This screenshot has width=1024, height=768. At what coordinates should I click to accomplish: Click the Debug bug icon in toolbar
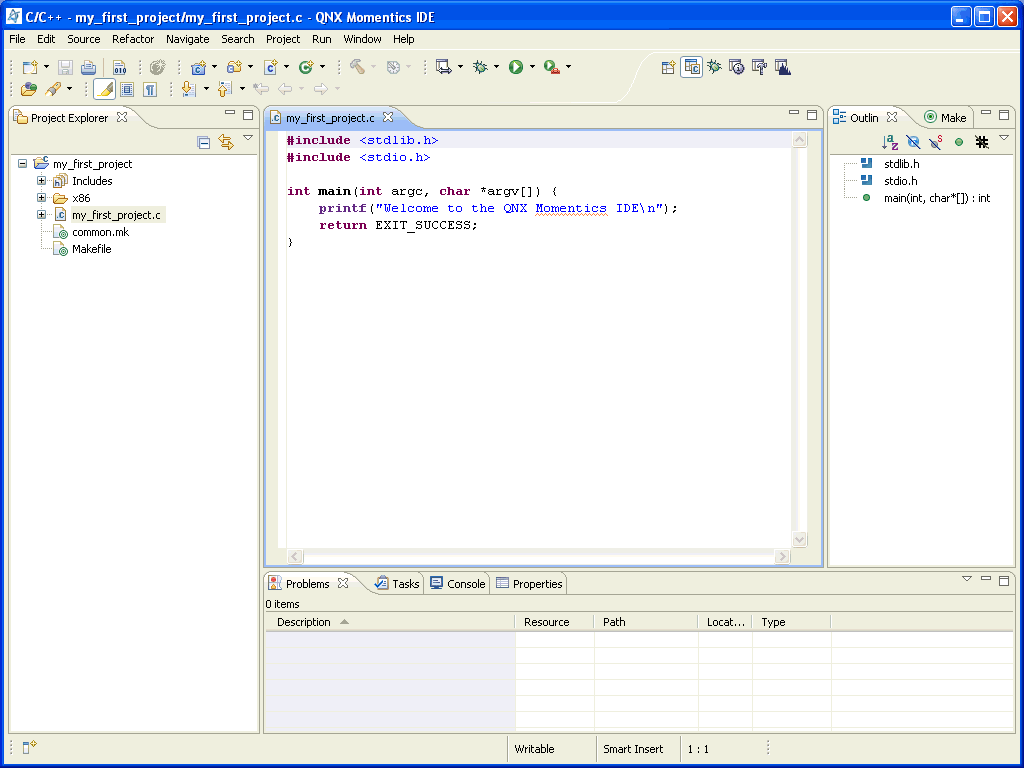point(480,67)
